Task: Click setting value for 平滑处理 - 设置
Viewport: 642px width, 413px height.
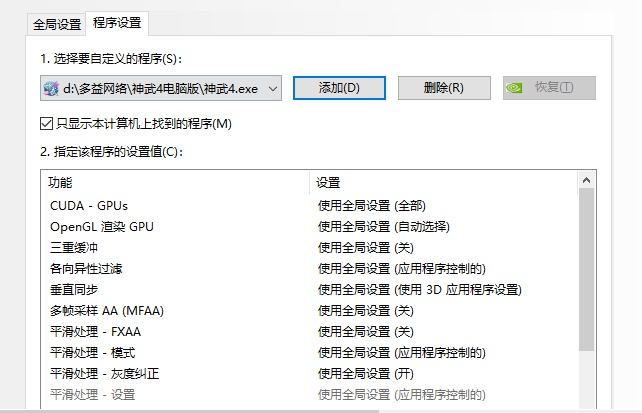Action: coord(402,395)
